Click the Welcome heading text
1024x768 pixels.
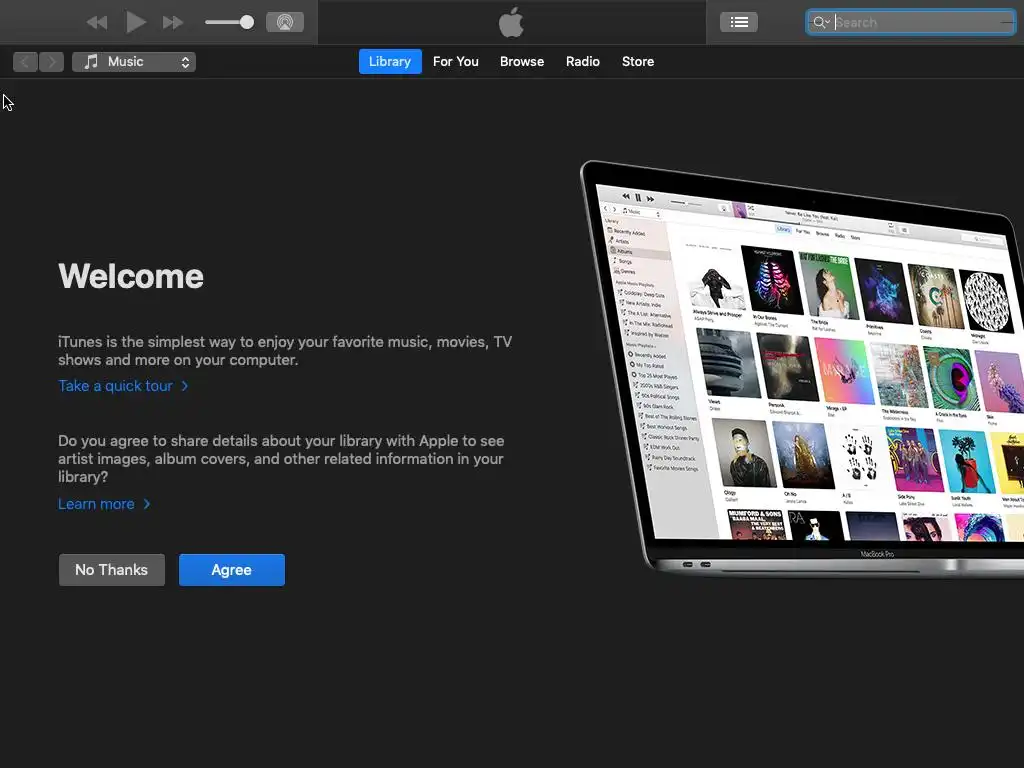131,276
